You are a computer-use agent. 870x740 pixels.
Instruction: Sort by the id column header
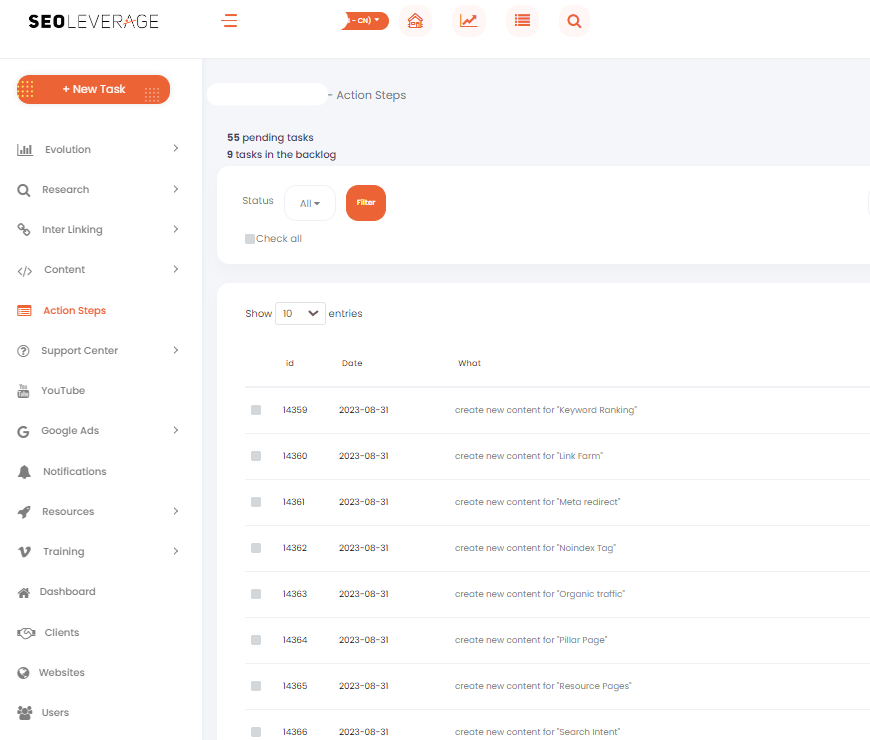point(290,363)
